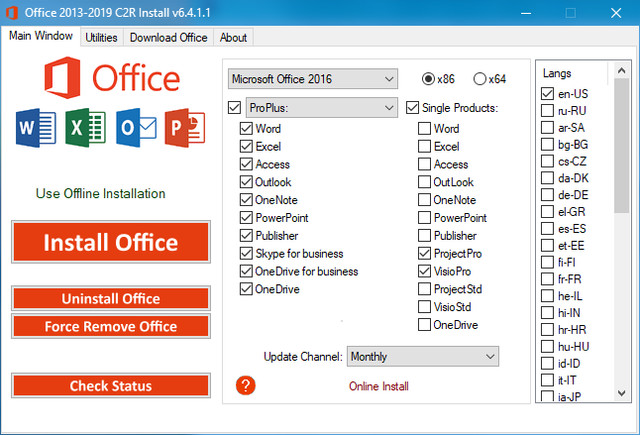Select the x64 architecture radio button
This screenshot has height=435, width=640.
(x=480, y=79)
